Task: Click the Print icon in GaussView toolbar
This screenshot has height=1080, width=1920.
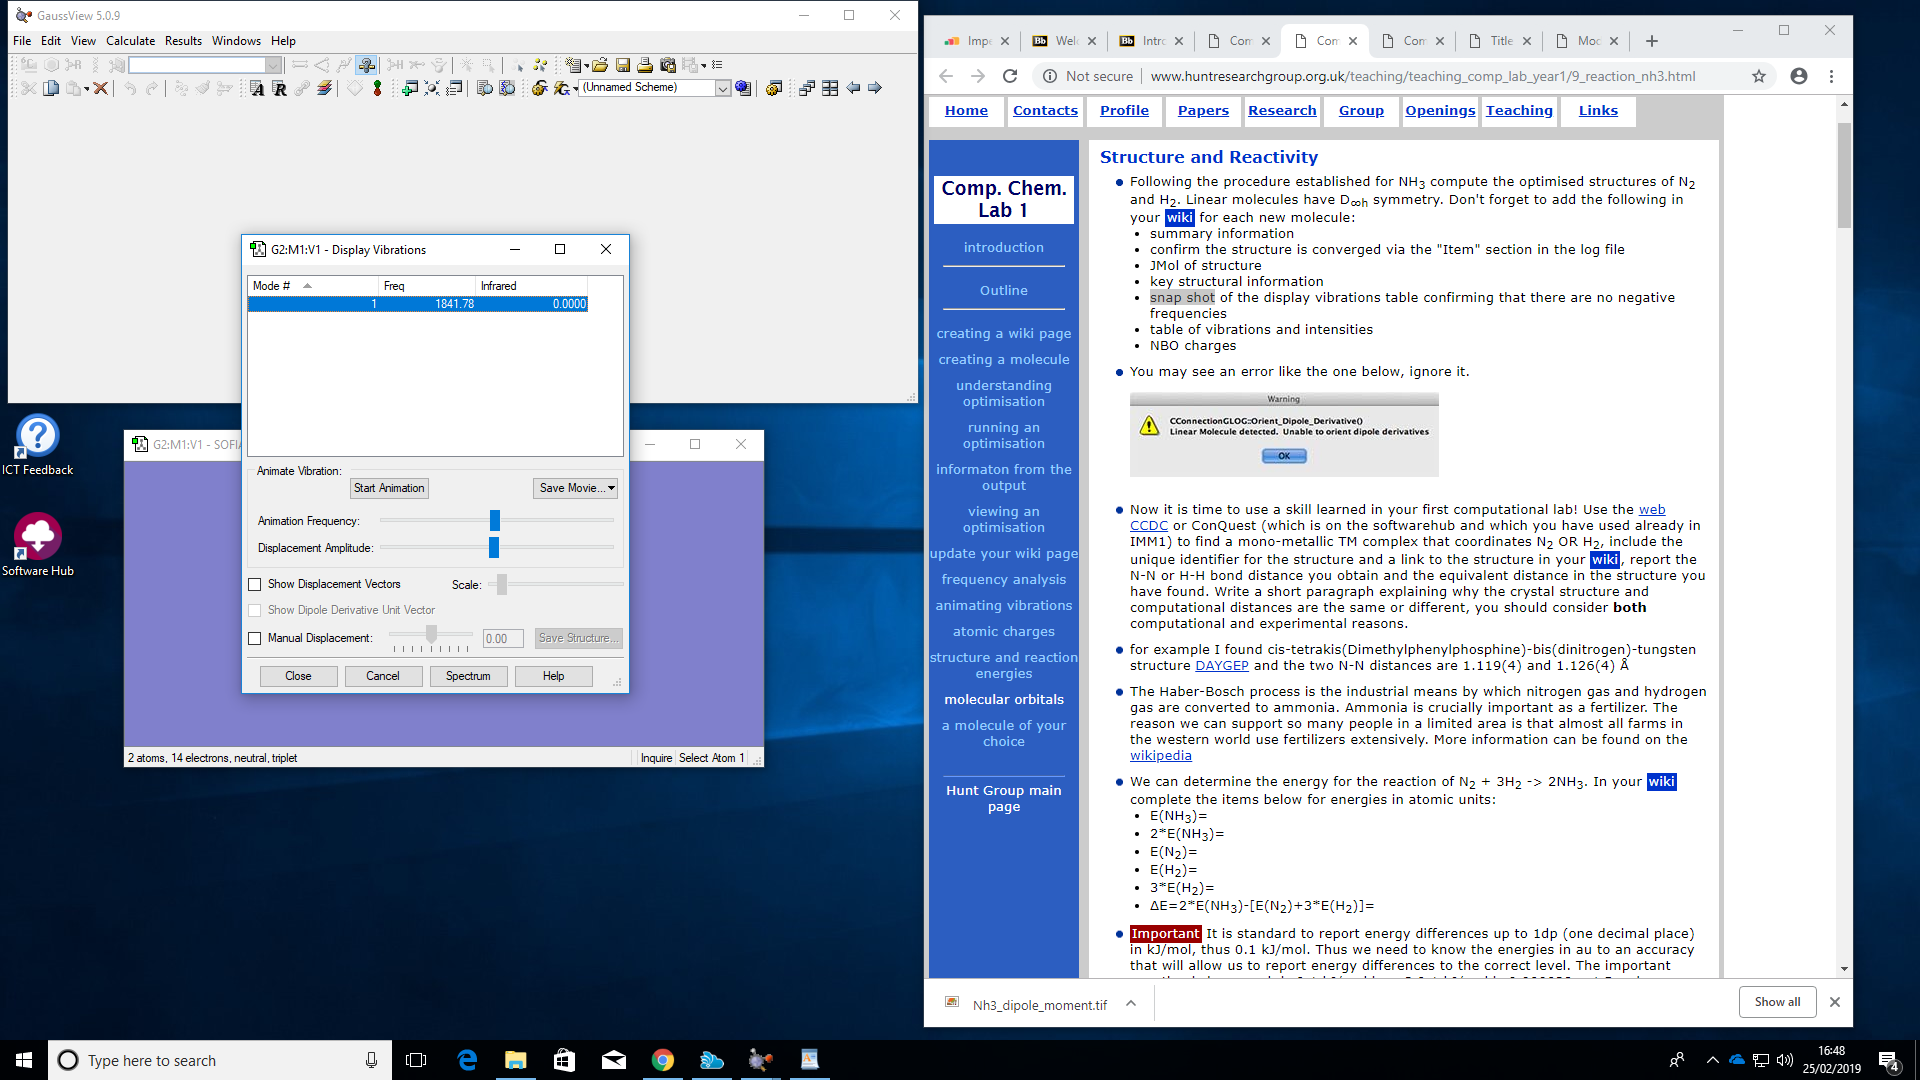Action: (645, 65)
